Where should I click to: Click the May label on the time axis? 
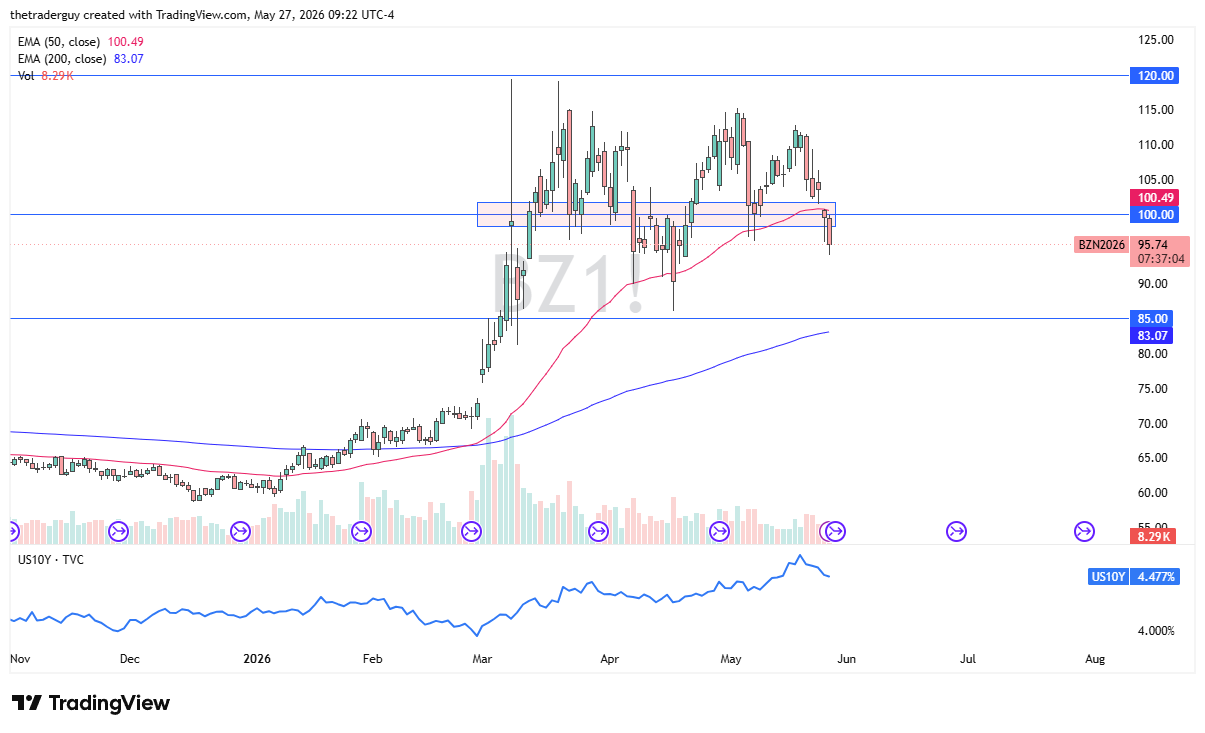(731, 659)
